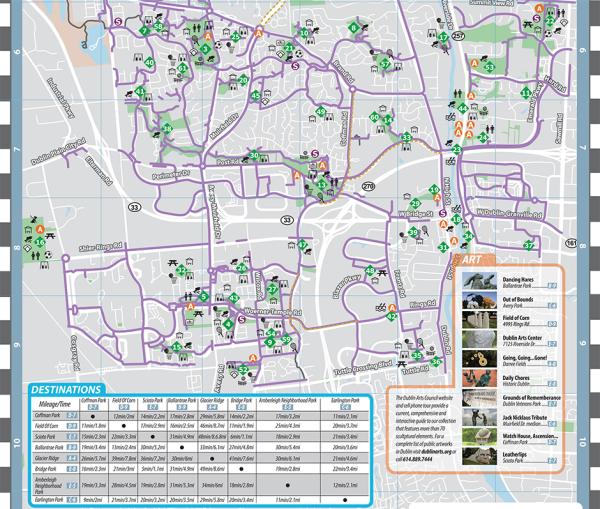Click the ART panel heading
The width and height of the screenshot is (600, 509).
click(471, 260)
